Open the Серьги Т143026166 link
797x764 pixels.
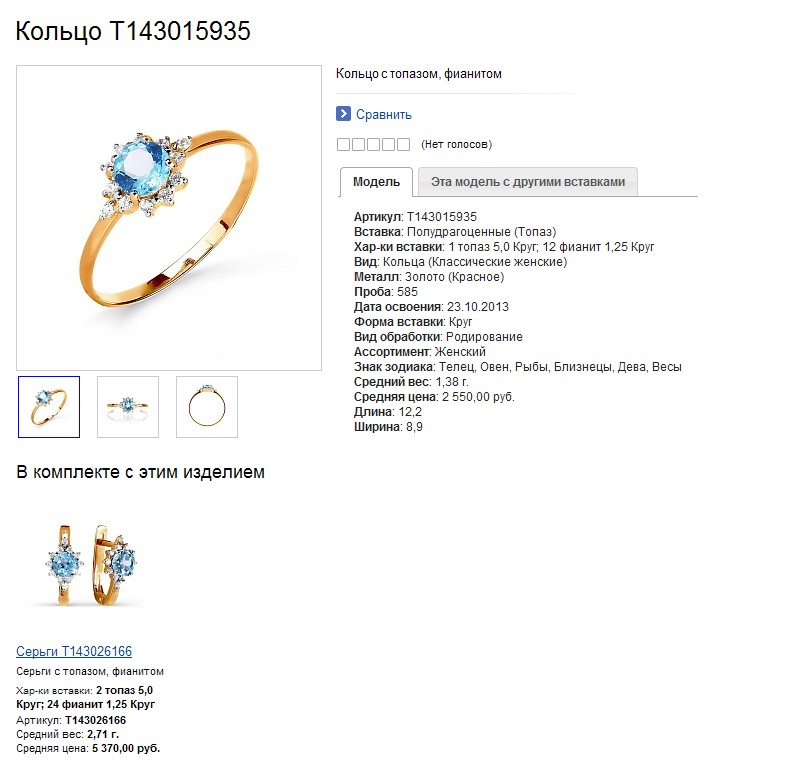tap(74, 651)
